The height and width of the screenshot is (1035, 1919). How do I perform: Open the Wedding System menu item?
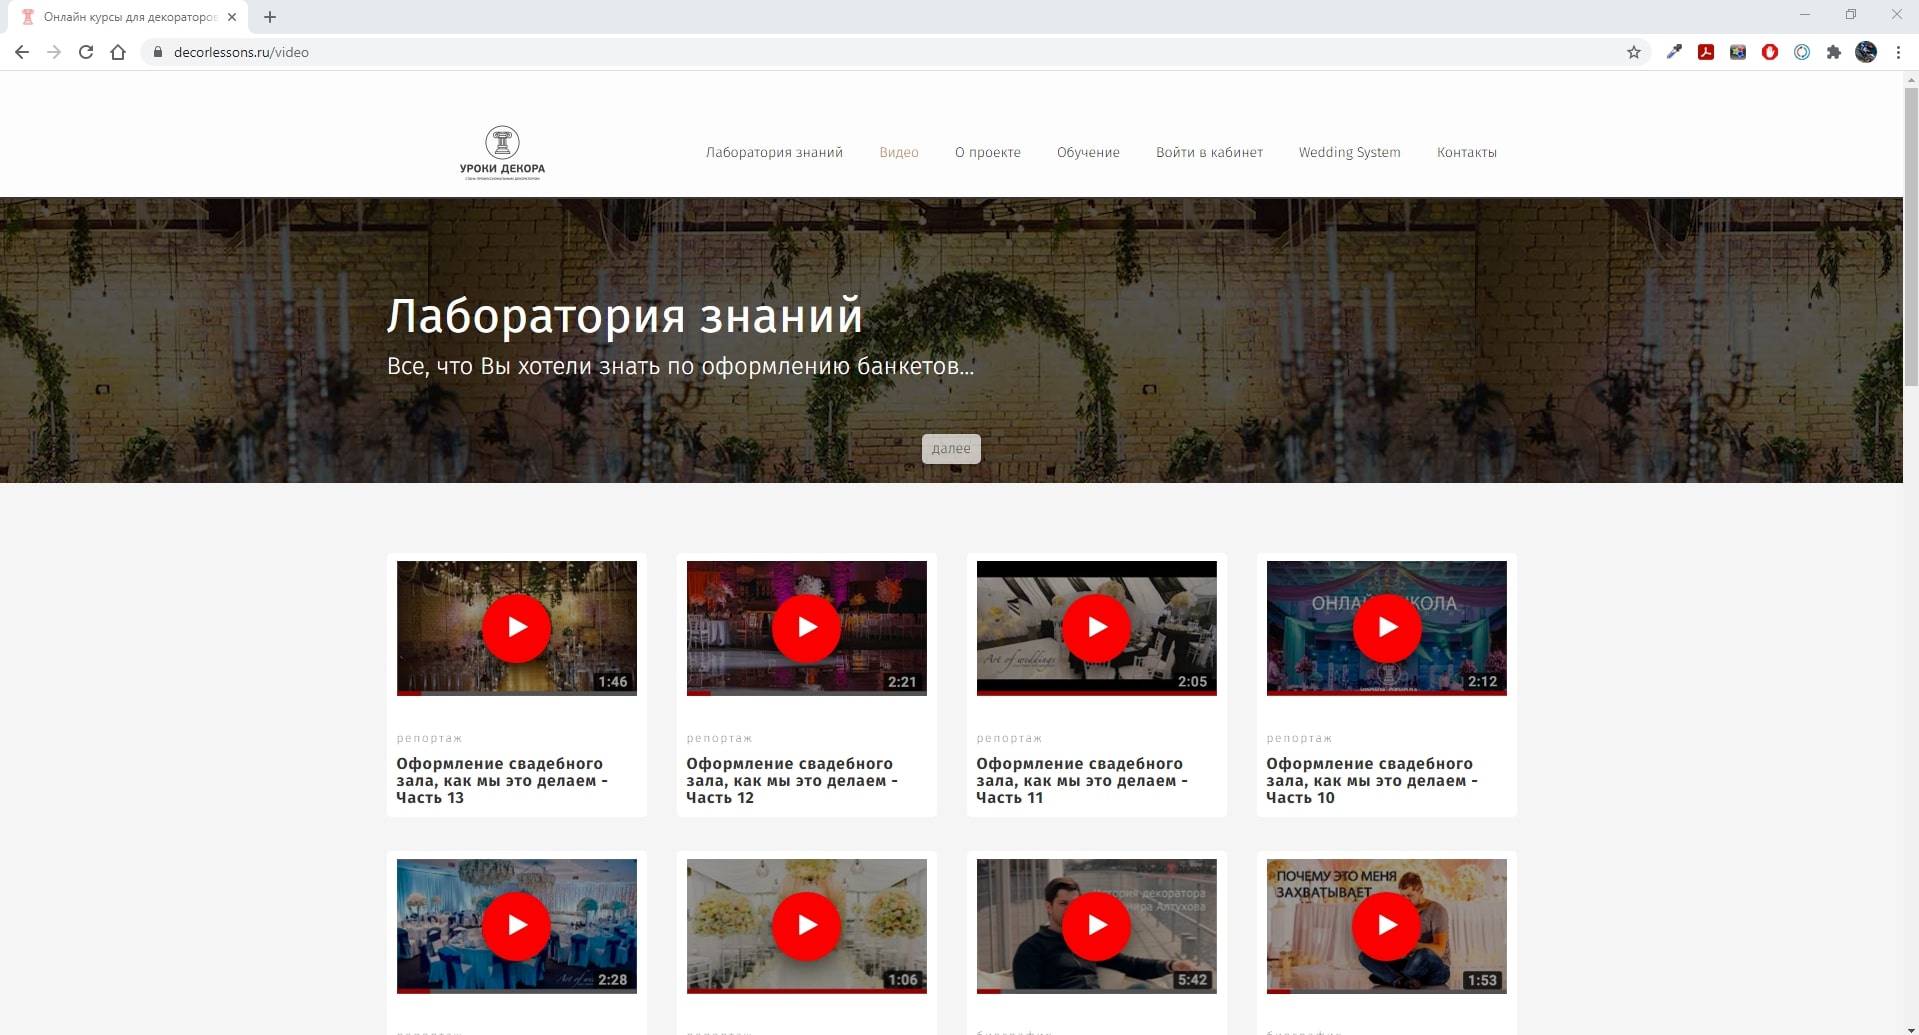(x=1349, y=152)
